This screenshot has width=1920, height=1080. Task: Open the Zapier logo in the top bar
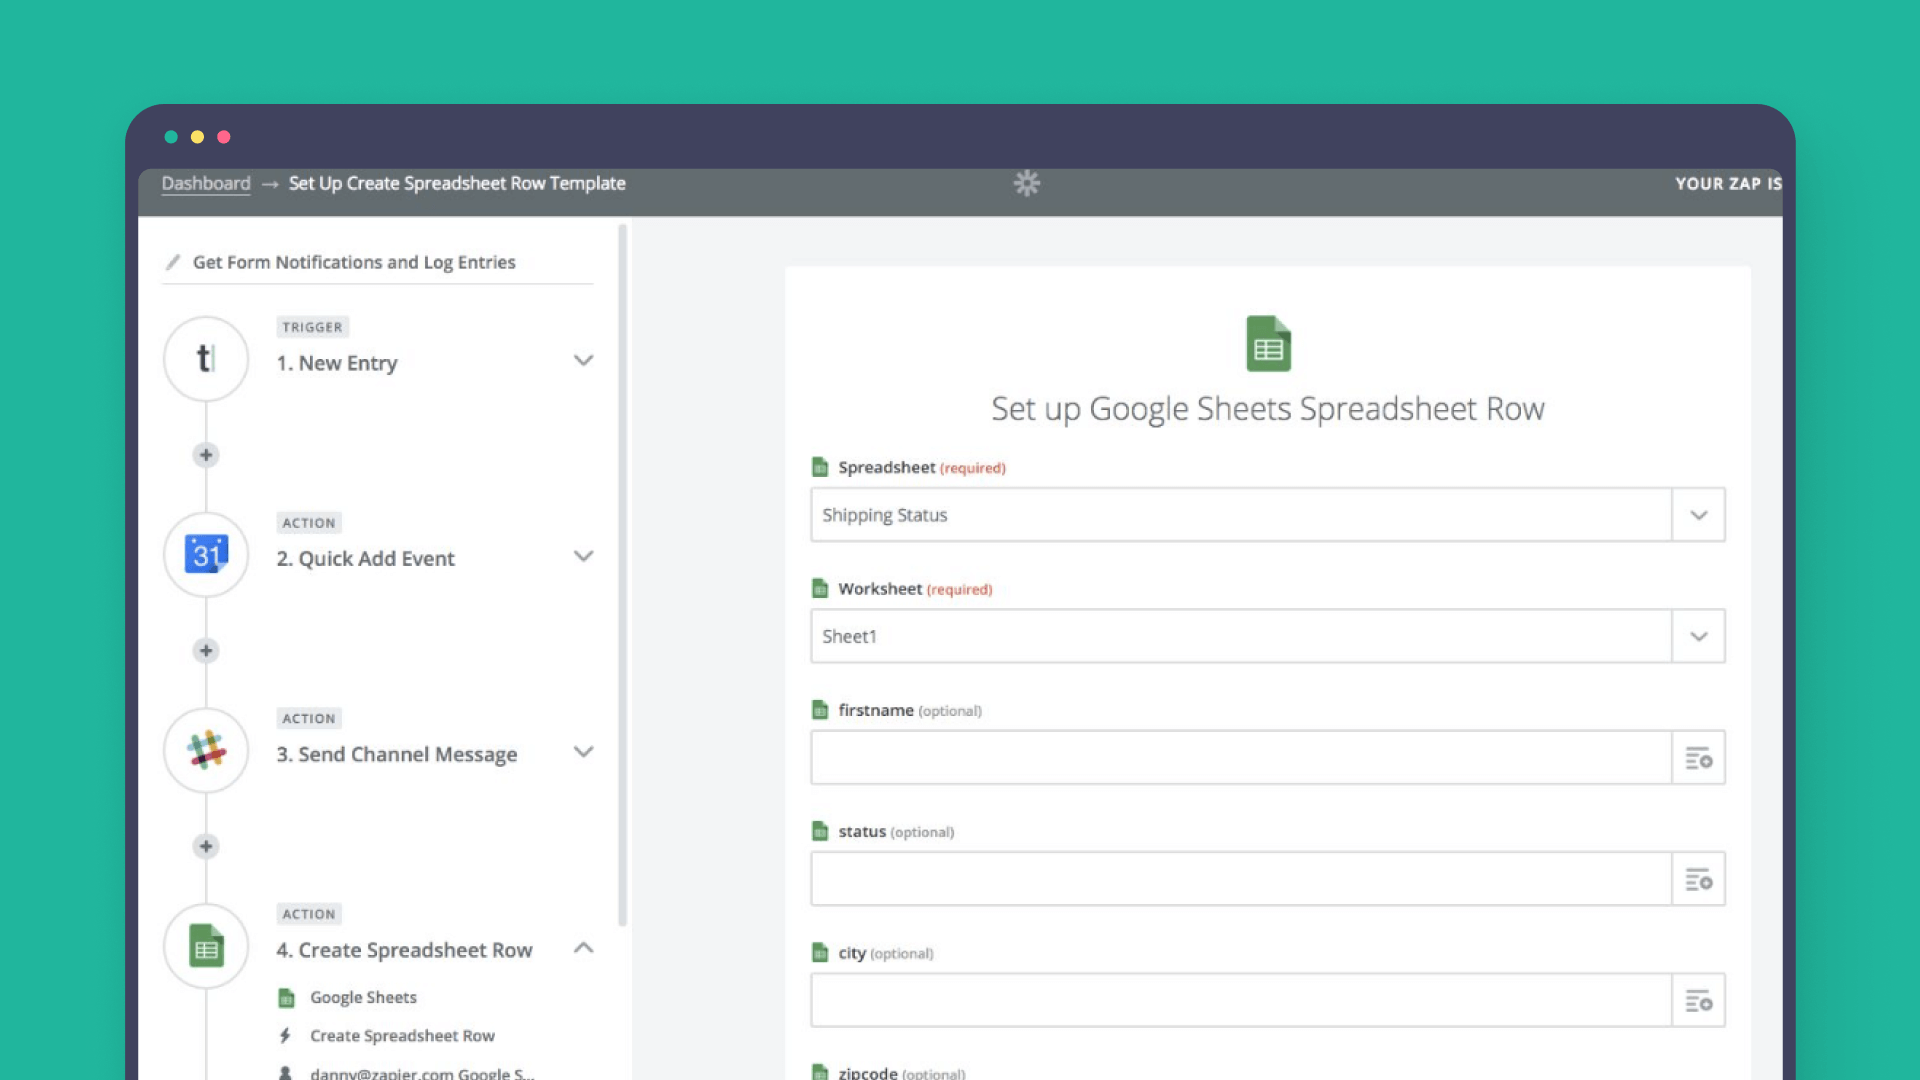1026,183
